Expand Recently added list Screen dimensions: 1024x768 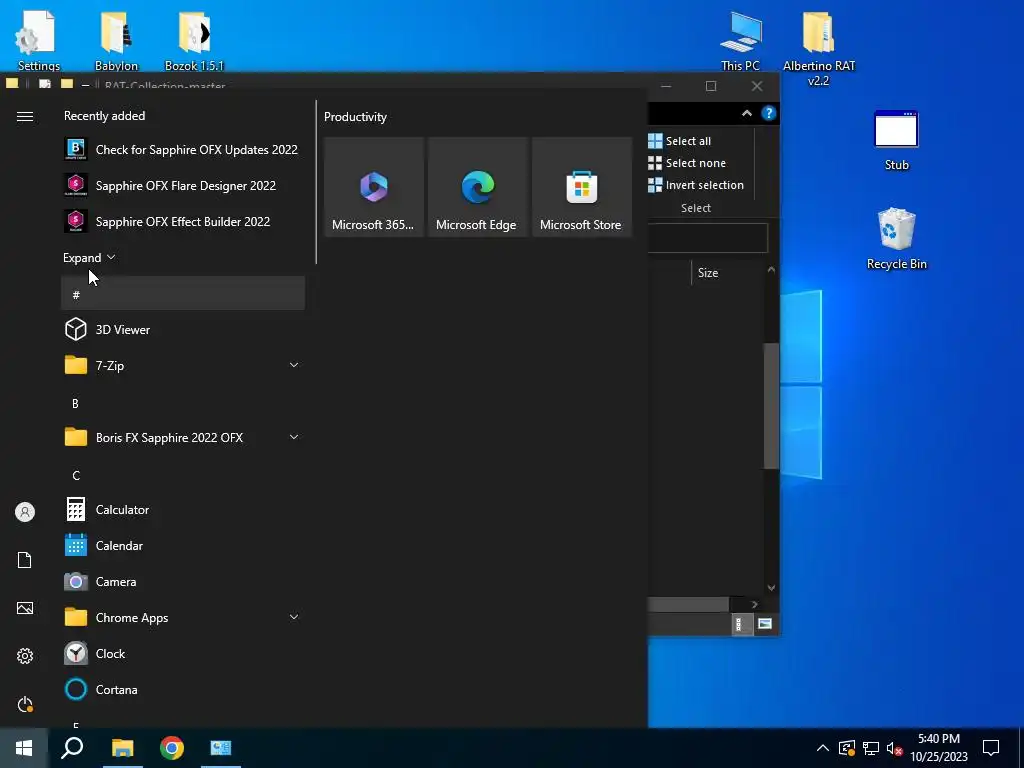[x=89, y=257]
